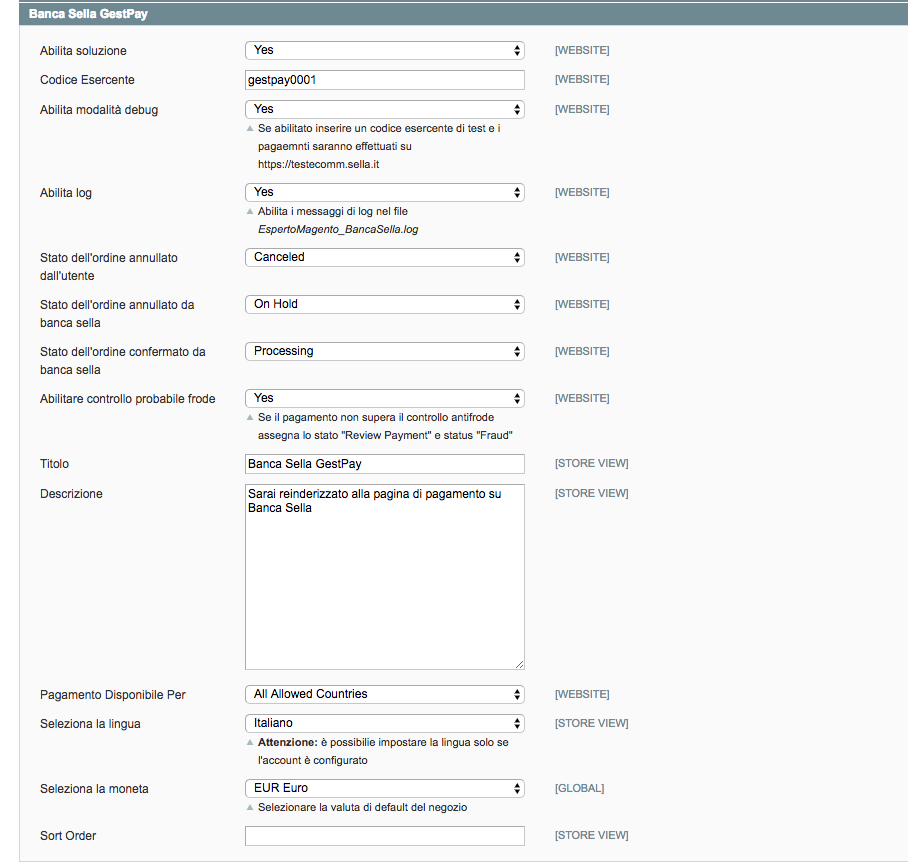The image size is (908, 864).
Task: Click the Seleziona la moneta label
Action: (x=94, y=789)
